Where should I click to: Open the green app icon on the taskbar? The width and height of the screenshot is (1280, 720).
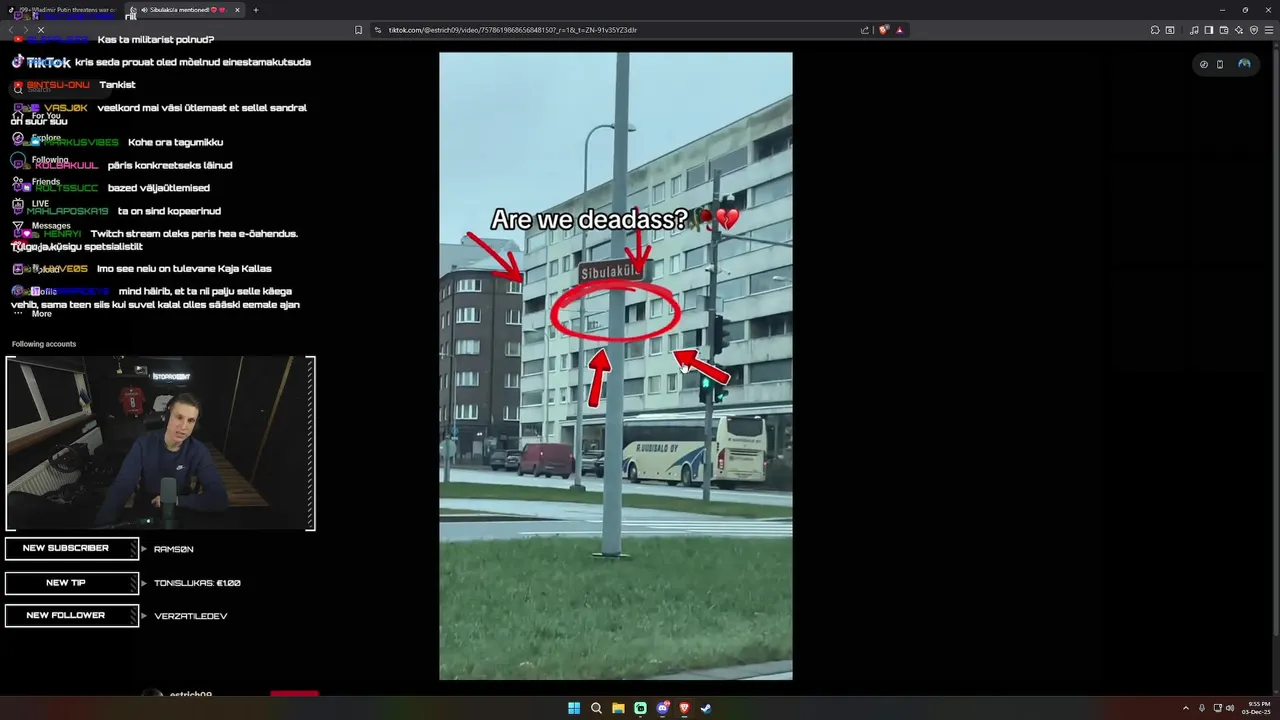click(x=640, y=708)
